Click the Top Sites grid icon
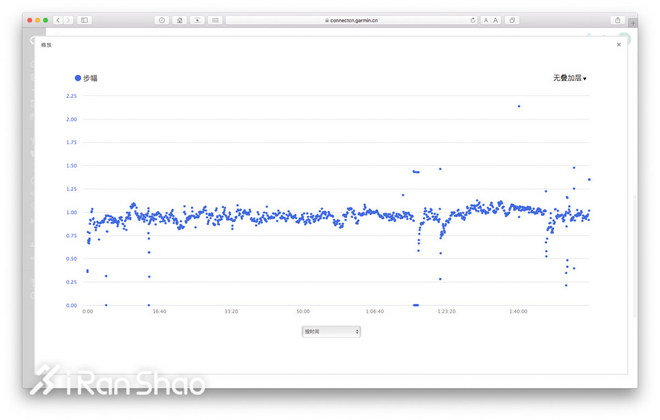The width and height of the screenshot is (660, 420). pyautogui.click(x=214, y=20)
